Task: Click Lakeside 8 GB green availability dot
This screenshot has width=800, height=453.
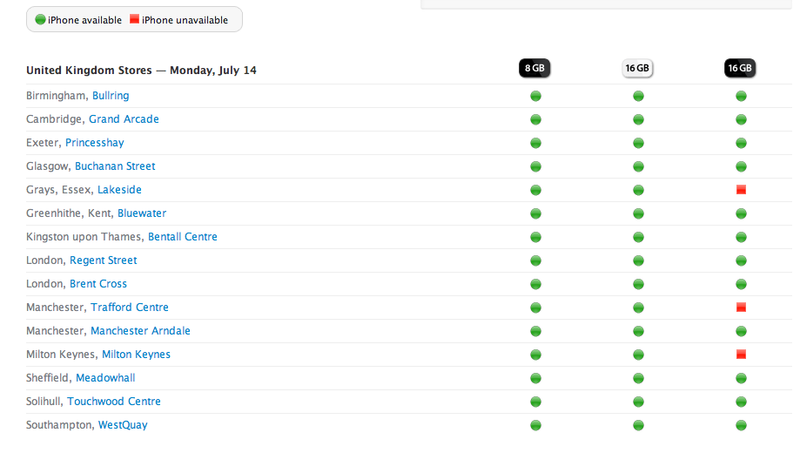Action: point(535,190)
